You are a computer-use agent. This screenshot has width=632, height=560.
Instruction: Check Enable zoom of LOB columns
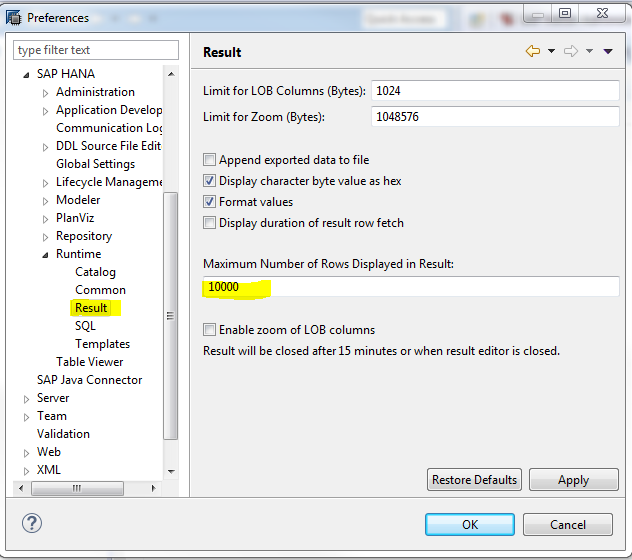pyautogui.click(x=209, y=330)
